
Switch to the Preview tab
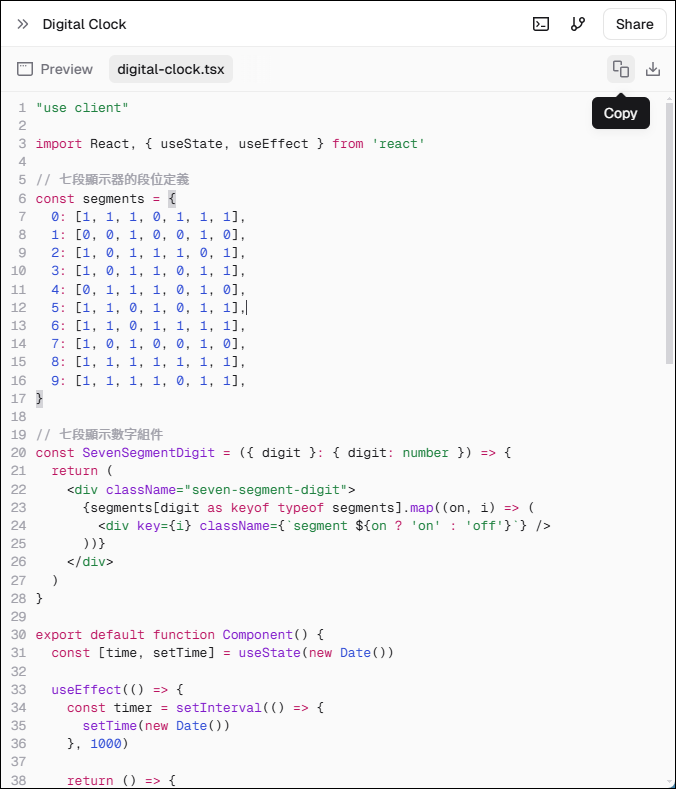(55, 69)
